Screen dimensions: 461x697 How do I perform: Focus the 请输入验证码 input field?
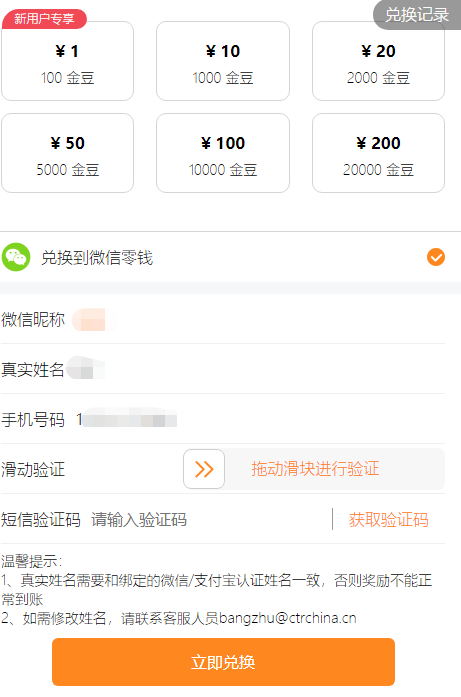[209, 519]
